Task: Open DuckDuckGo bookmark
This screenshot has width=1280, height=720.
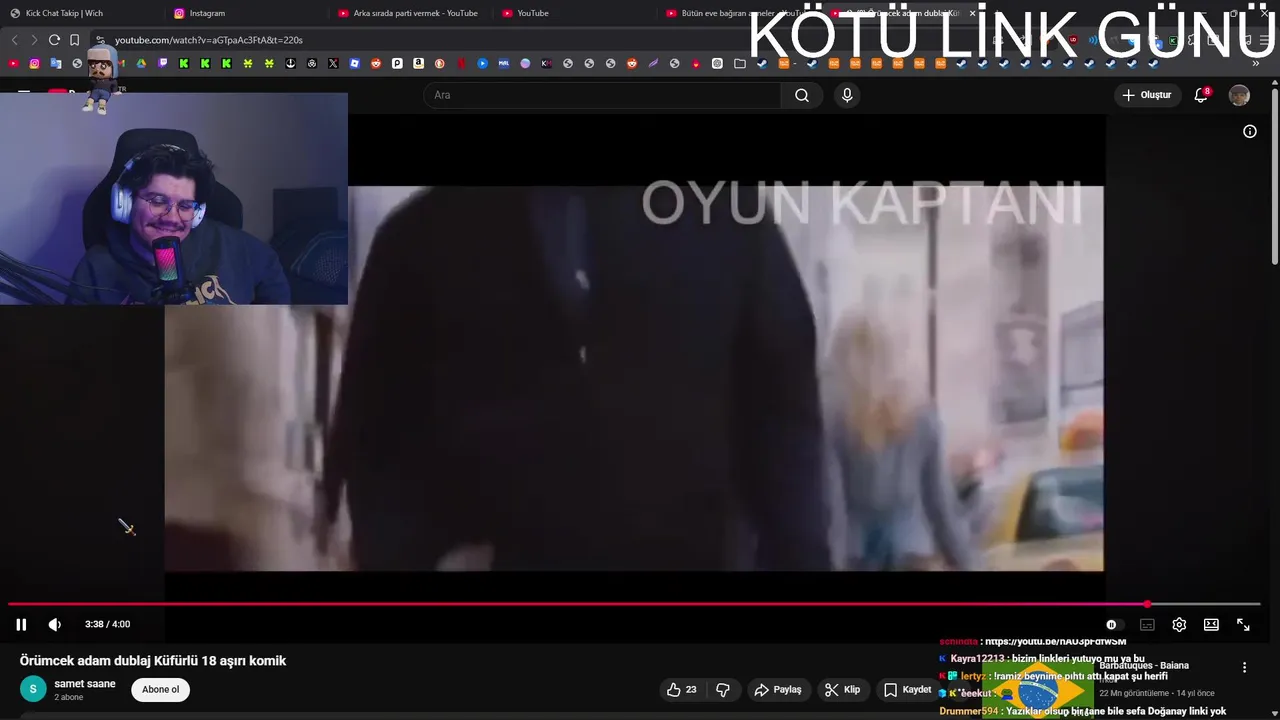Action: 440,63
